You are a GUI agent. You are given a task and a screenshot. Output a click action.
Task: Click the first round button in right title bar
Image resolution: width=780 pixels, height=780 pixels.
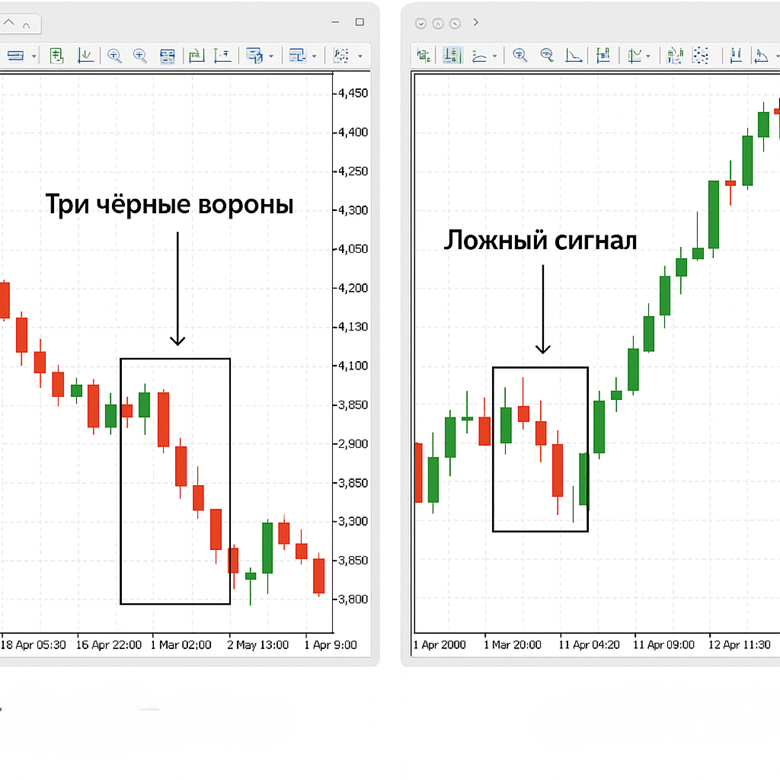click(421, 22)
